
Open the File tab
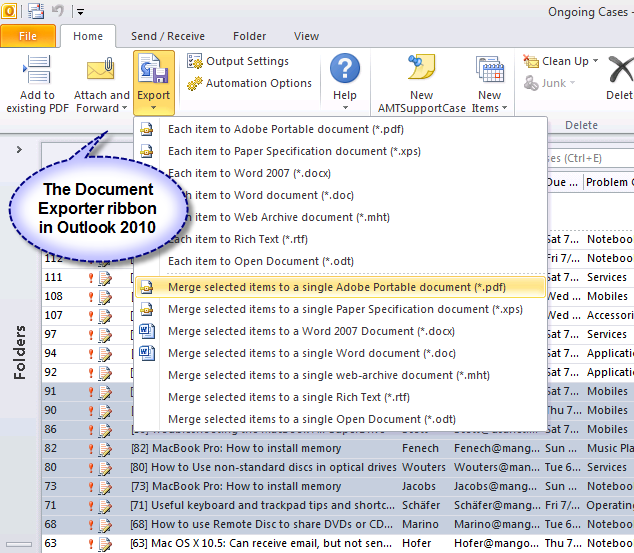click(x=28, y=36)
